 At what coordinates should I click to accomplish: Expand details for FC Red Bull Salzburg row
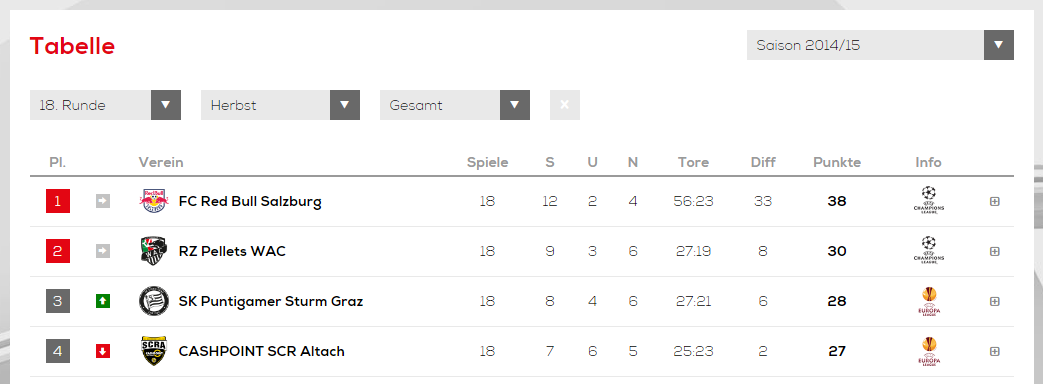coord(994,201)
